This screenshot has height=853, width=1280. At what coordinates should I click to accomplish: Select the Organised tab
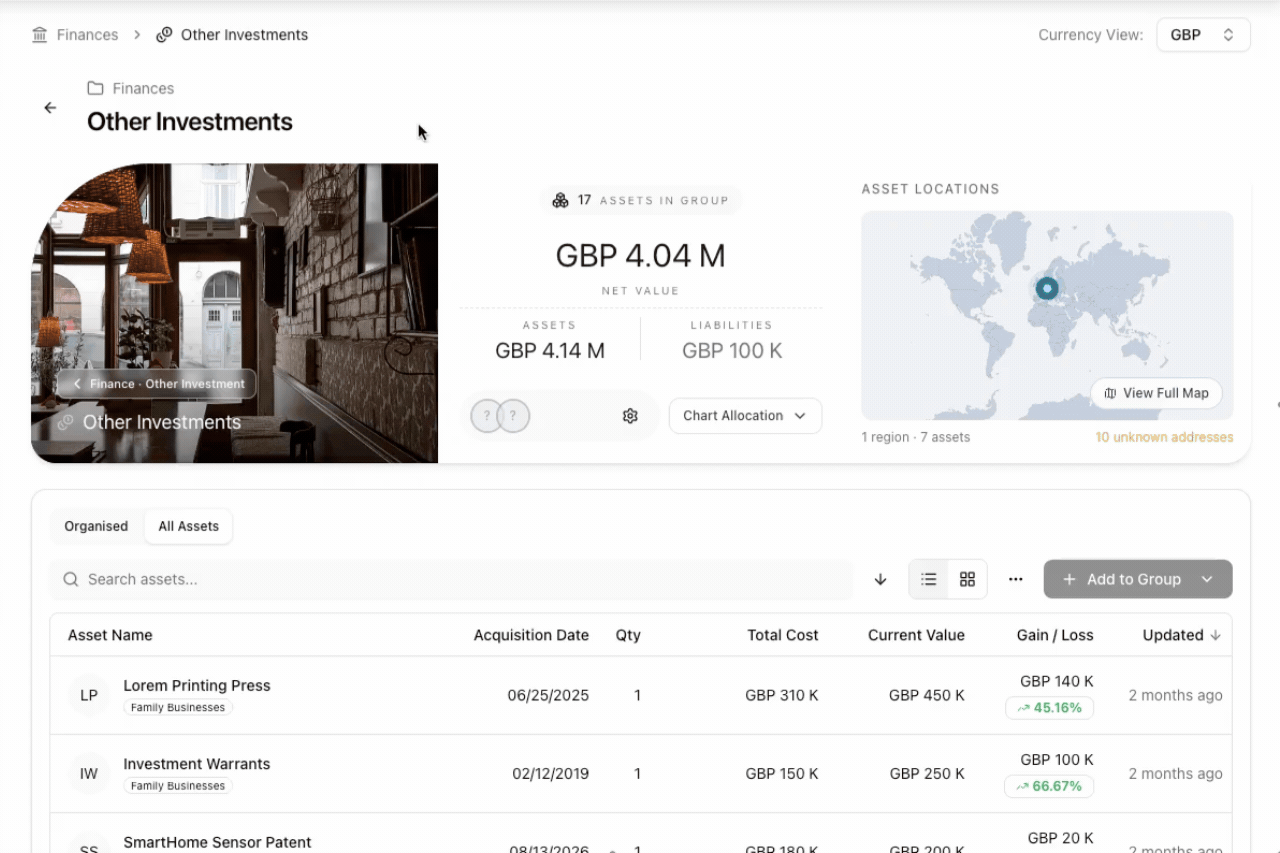(x=96, y=526)
